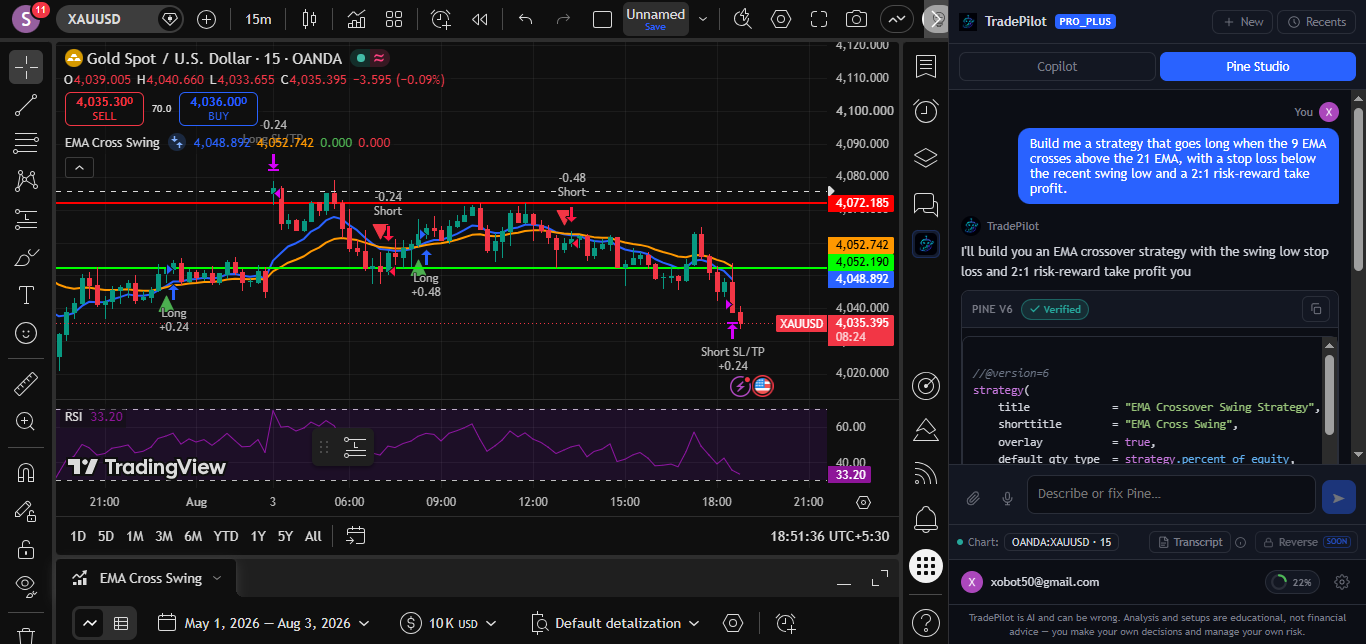Toggle market status indicator beside chart title
Image resolution: width=1366 pixels, height=644 pixels.
click(360, 59)
